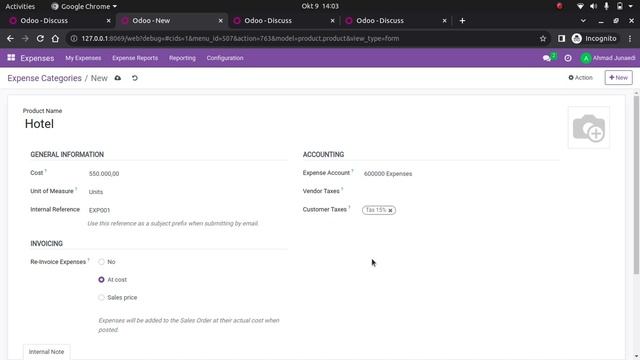Go to the browser home page
640x360 pixels.
coord(55,38)
